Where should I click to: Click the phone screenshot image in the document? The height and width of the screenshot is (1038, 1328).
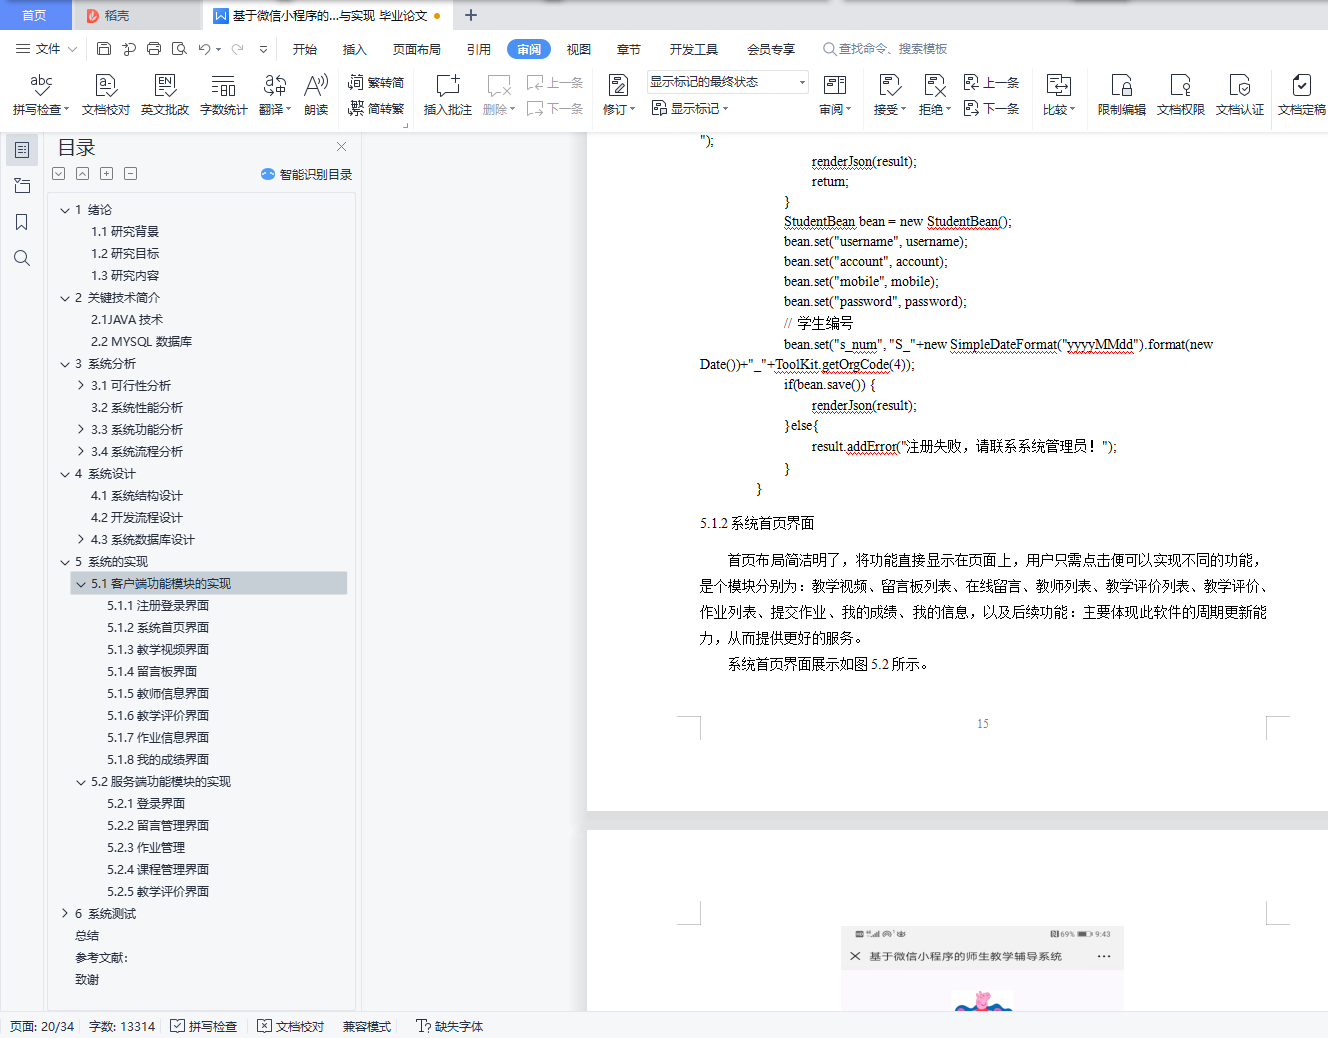(x=982, y=968)
